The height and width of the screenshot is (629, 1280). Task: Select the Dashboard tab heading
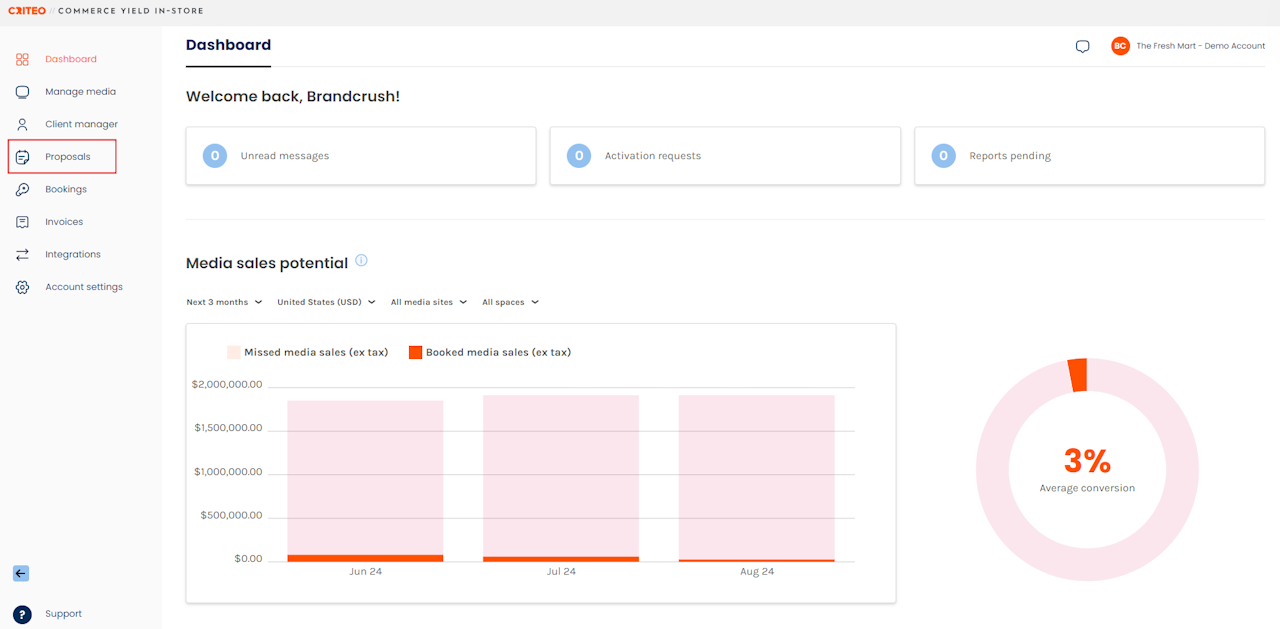pos(228,45)
